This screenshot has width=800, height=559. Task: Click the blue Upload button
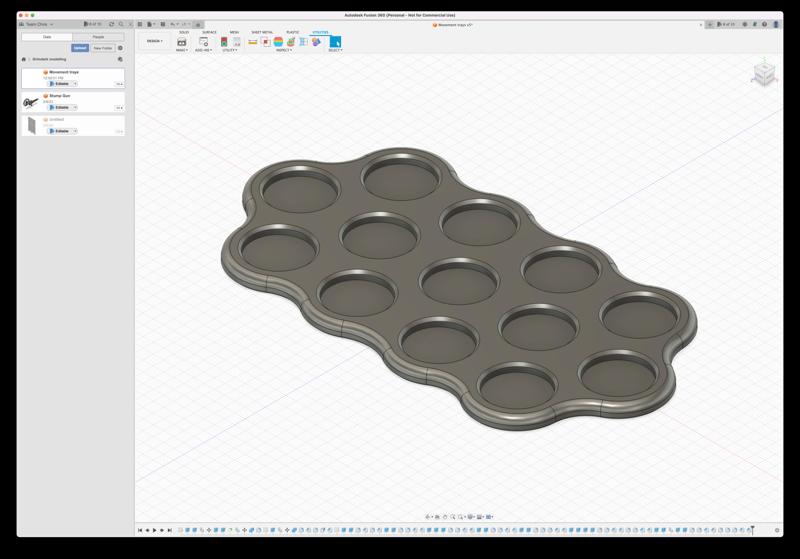coord(80,48)
